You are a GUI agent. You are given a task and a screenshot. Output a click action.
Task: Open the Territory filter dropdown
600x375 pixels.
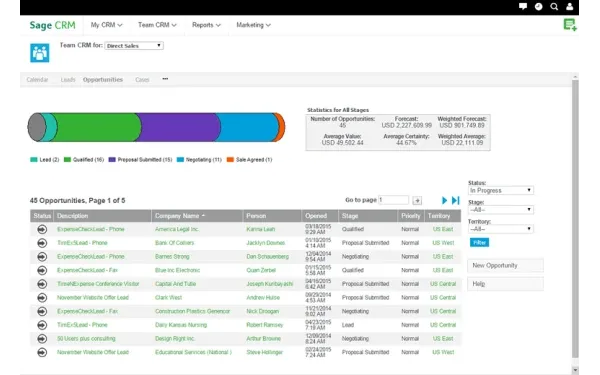click(x=501, y=229)
